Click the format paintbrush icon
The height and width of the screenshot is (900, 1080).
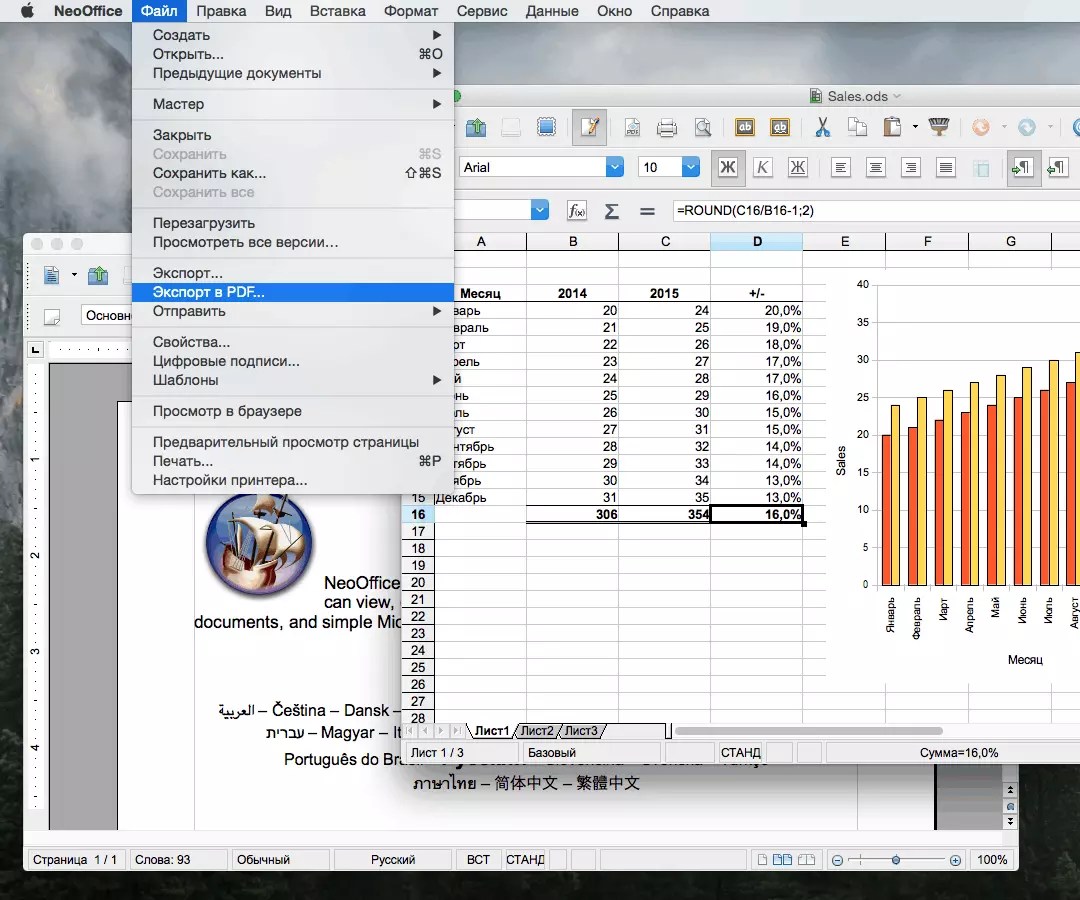tap(938, 126)
